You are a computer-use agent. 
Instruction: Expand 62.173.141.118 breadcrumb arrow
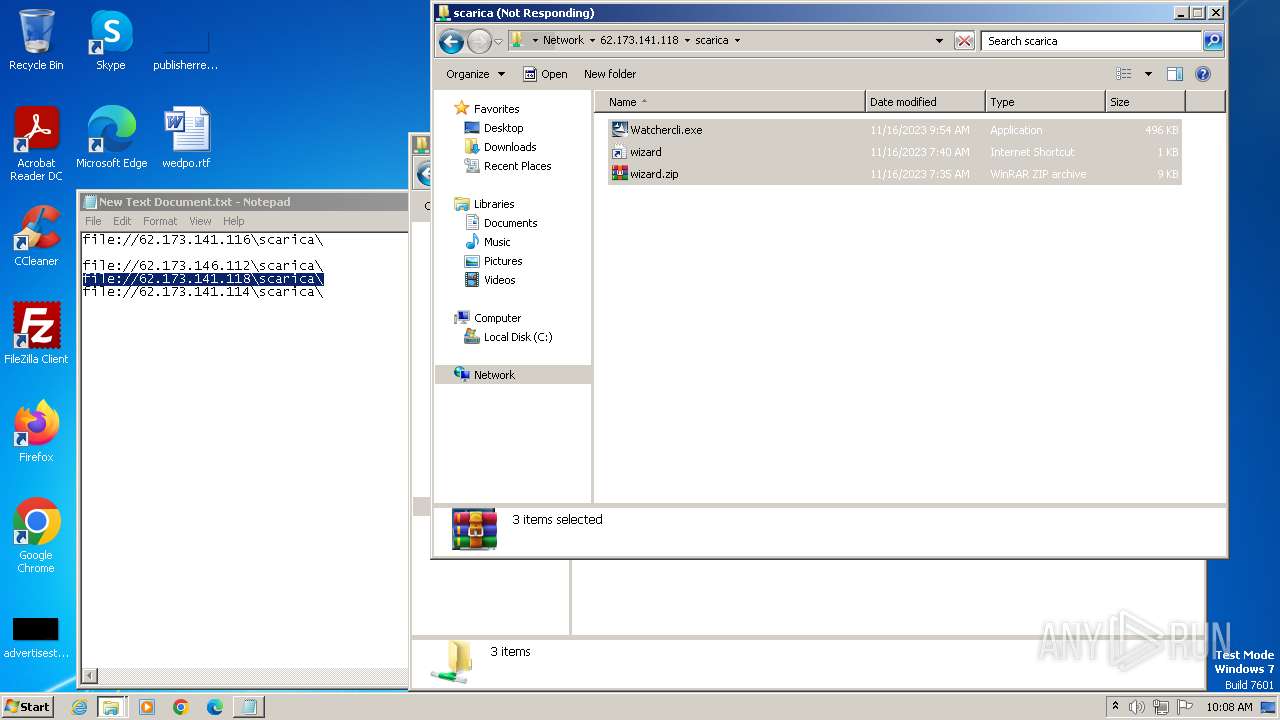686,41
